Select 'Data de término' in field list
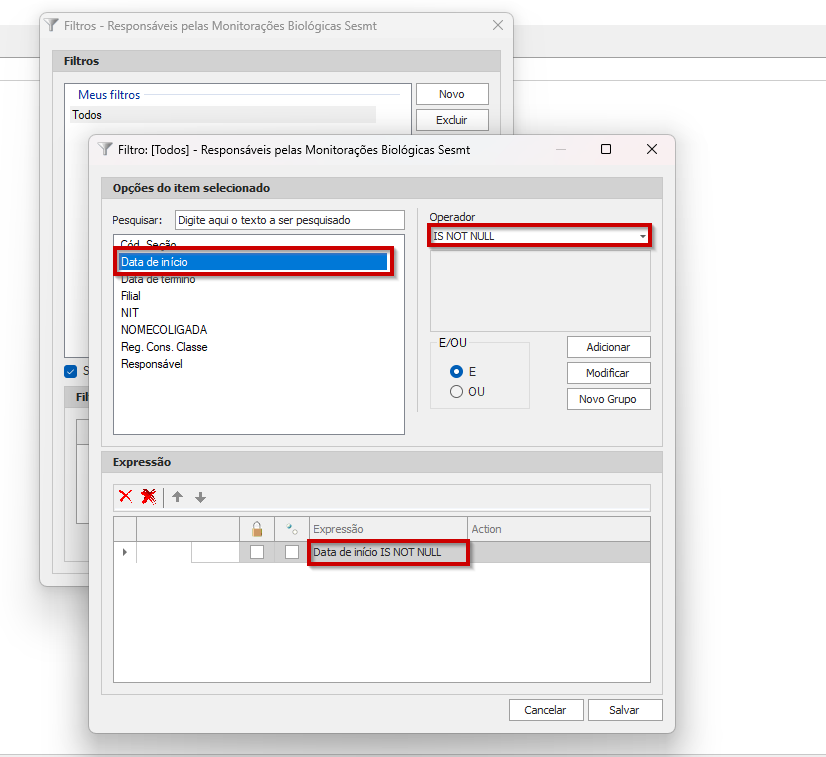 coord(158,279)
